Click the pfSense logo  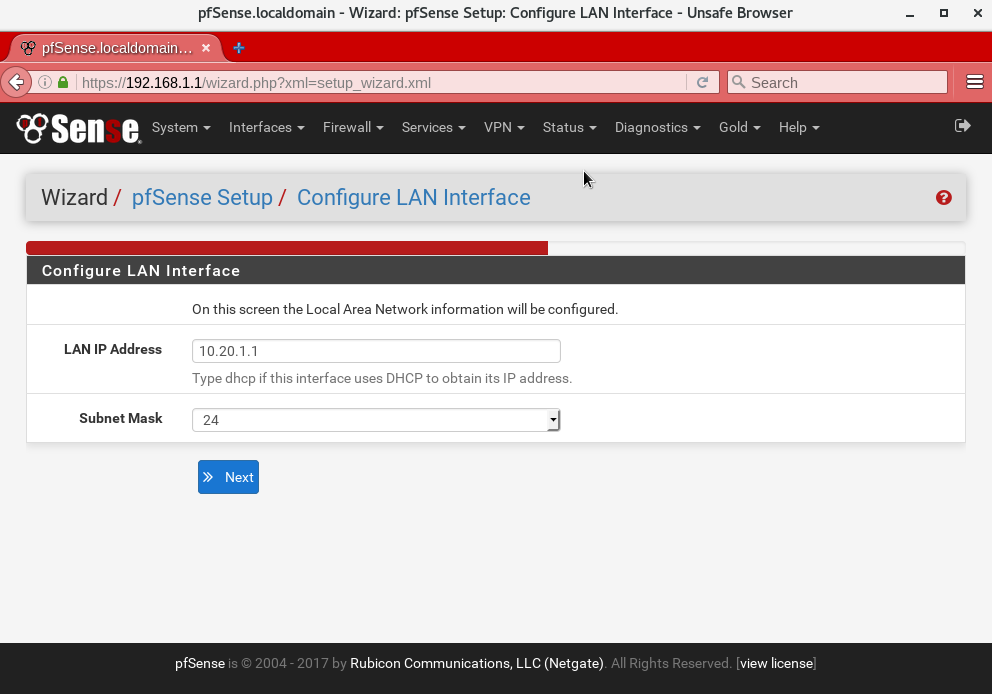[x=78, y=128]
